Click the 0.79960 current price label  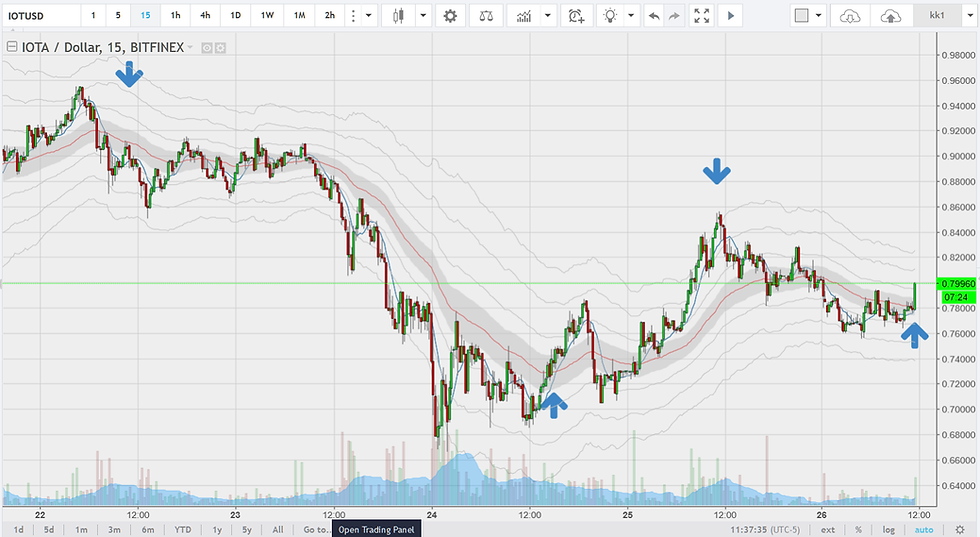click(x=958, y=284)
